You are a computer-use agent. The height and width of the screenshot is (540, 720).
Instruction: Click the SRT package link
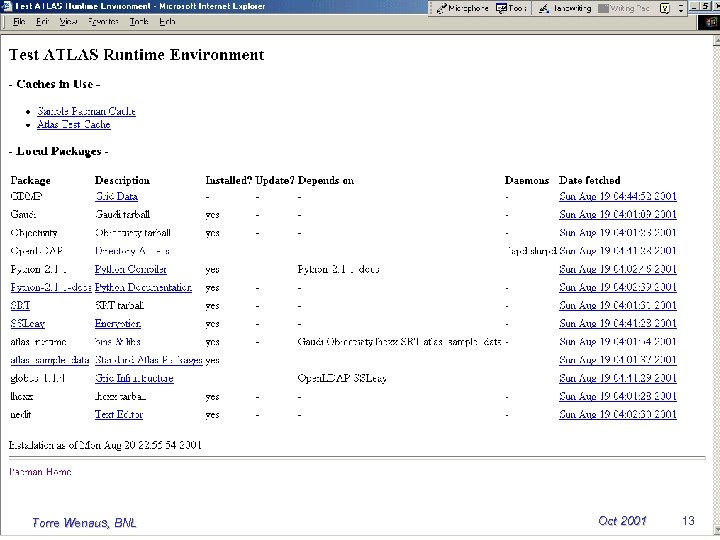point(20,305)
